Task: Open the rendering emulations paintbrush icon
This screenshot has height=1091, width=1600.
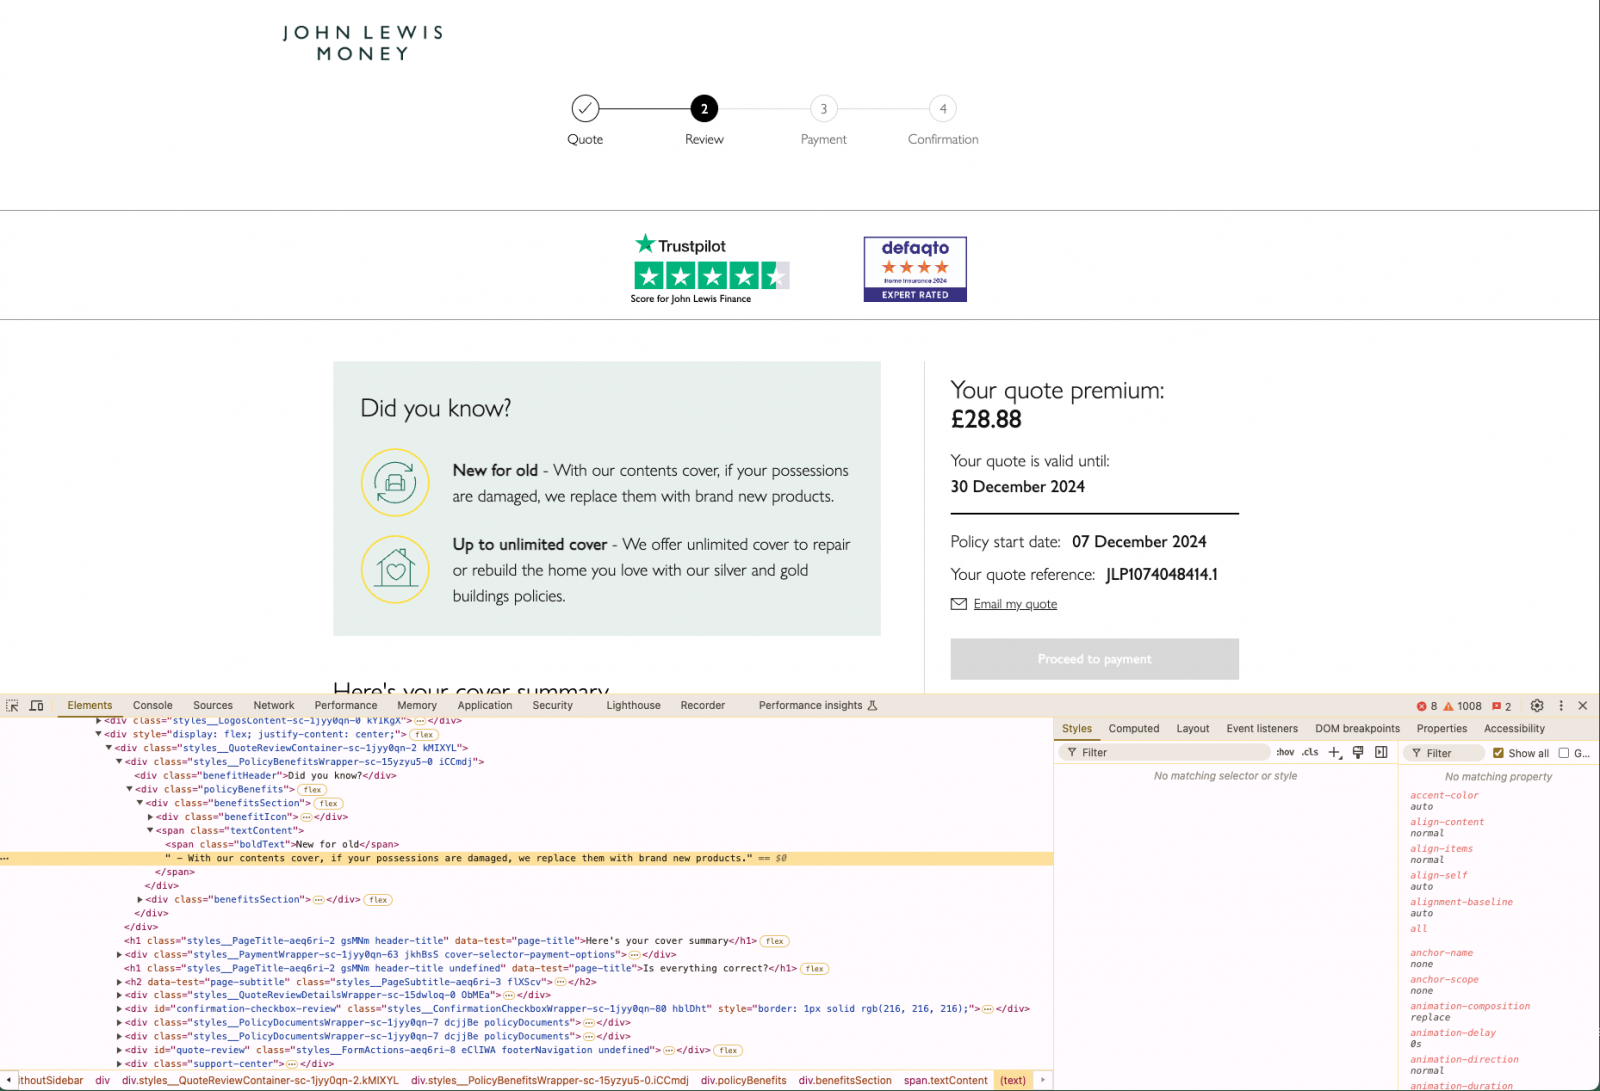Action: (x=1358, y=752)
